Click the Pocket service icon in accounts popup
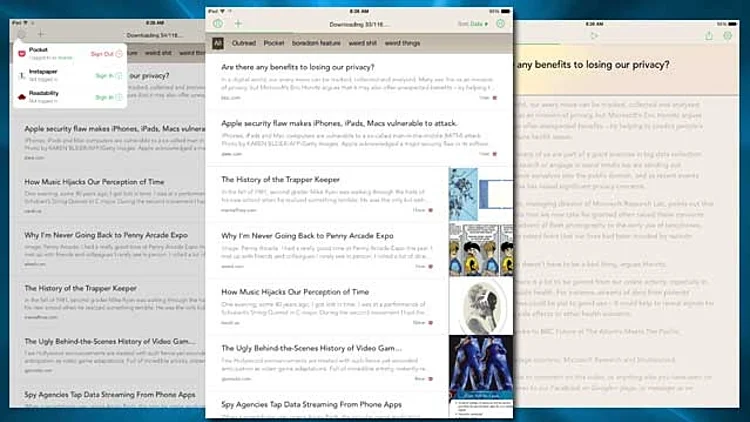750x422 pixels. pyautogui.click(x=22, y=50)
